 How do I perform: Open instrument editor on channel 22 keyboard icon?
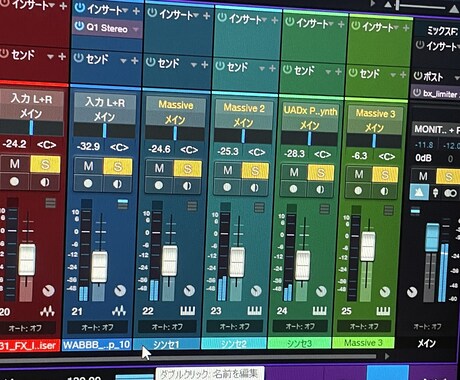(x=187, y=311)
